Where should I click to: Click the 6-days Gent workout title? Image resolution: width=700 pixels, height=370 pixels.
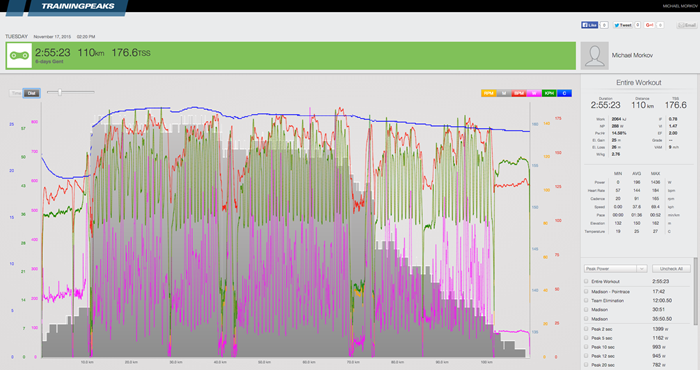[49, 62]
